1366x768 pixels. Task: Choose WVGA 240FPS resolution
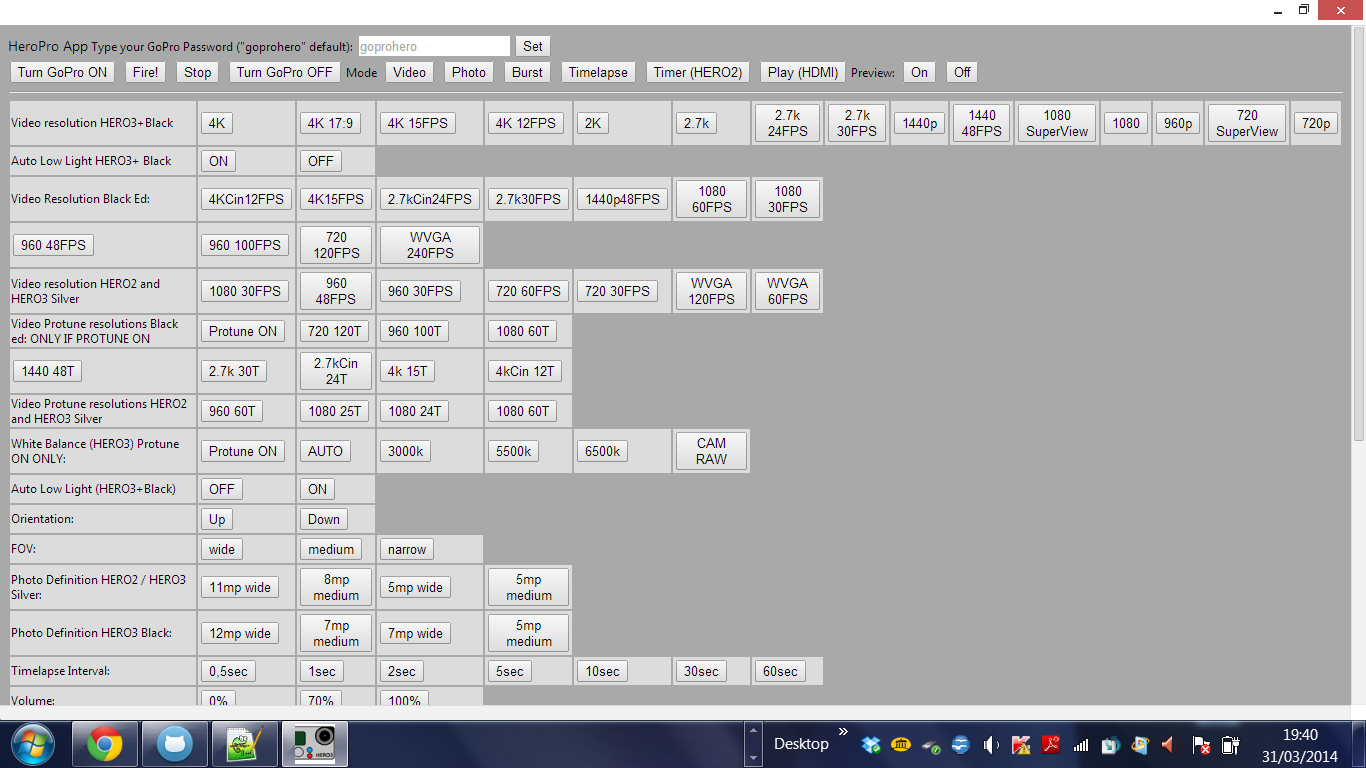coord(430,245)
